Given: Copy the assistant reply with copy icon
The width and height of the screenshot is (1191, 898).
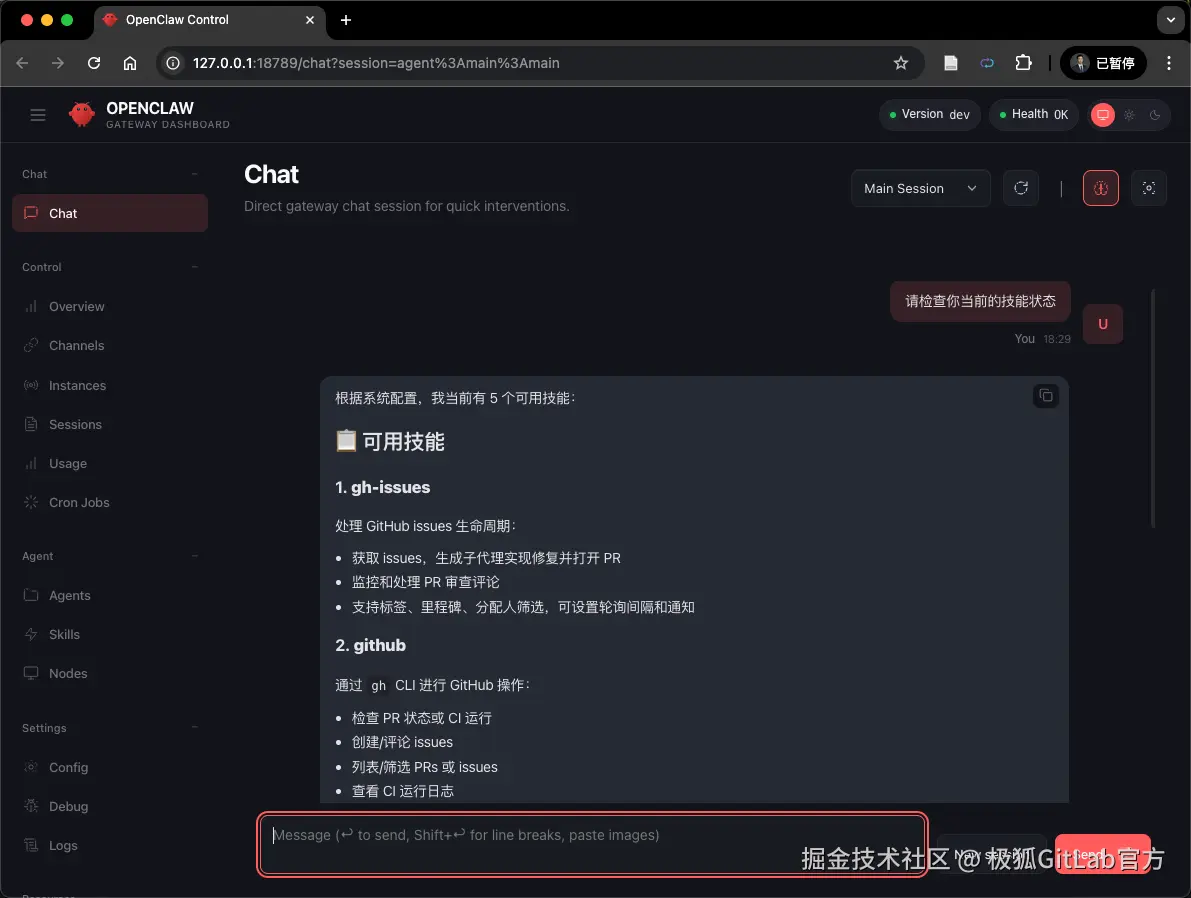Looking at the screenshot, I should point(1046,396).
